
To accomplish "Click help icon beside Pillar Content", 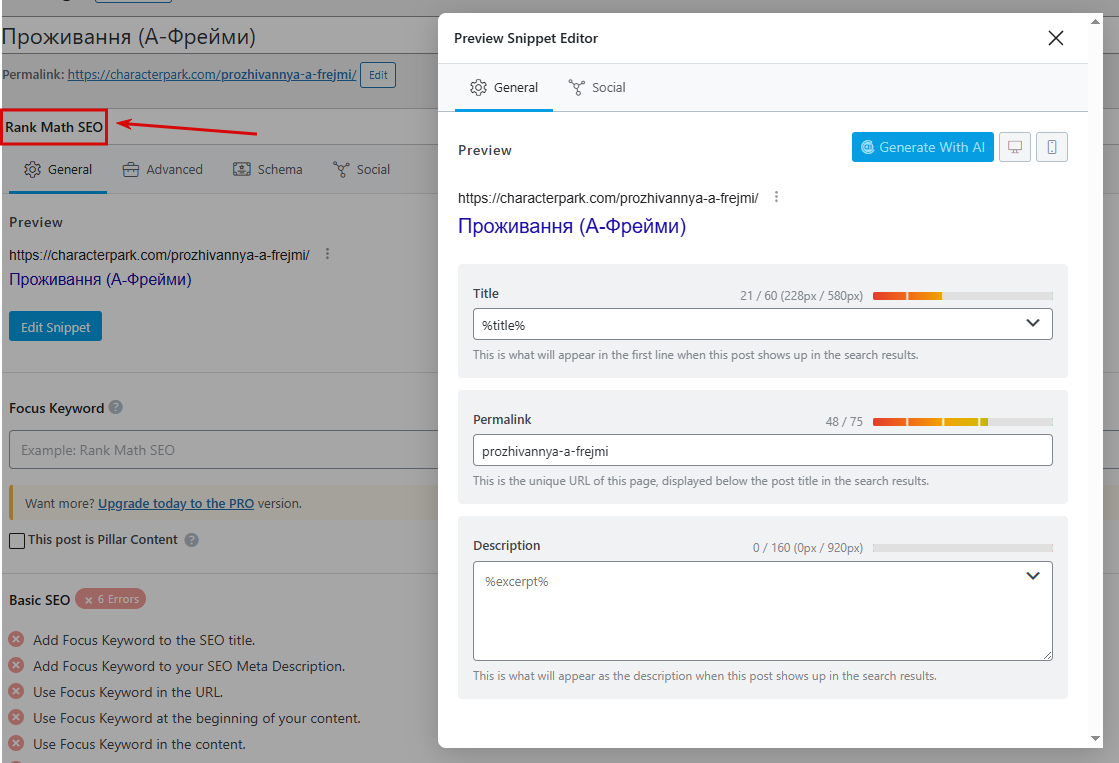I will coord(192,540).
